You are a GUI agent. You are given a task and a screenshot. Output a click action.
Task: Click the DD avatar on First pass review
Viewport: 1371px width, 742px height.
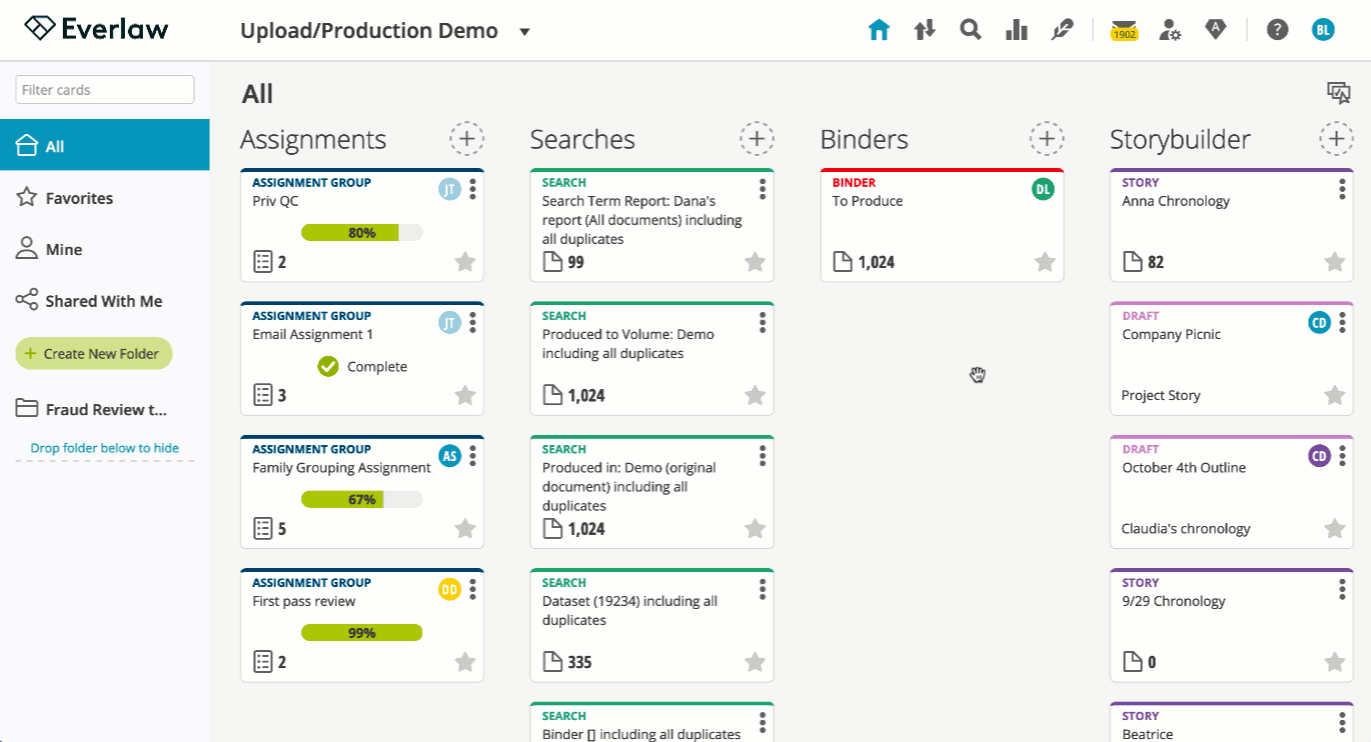coord(450,589)
